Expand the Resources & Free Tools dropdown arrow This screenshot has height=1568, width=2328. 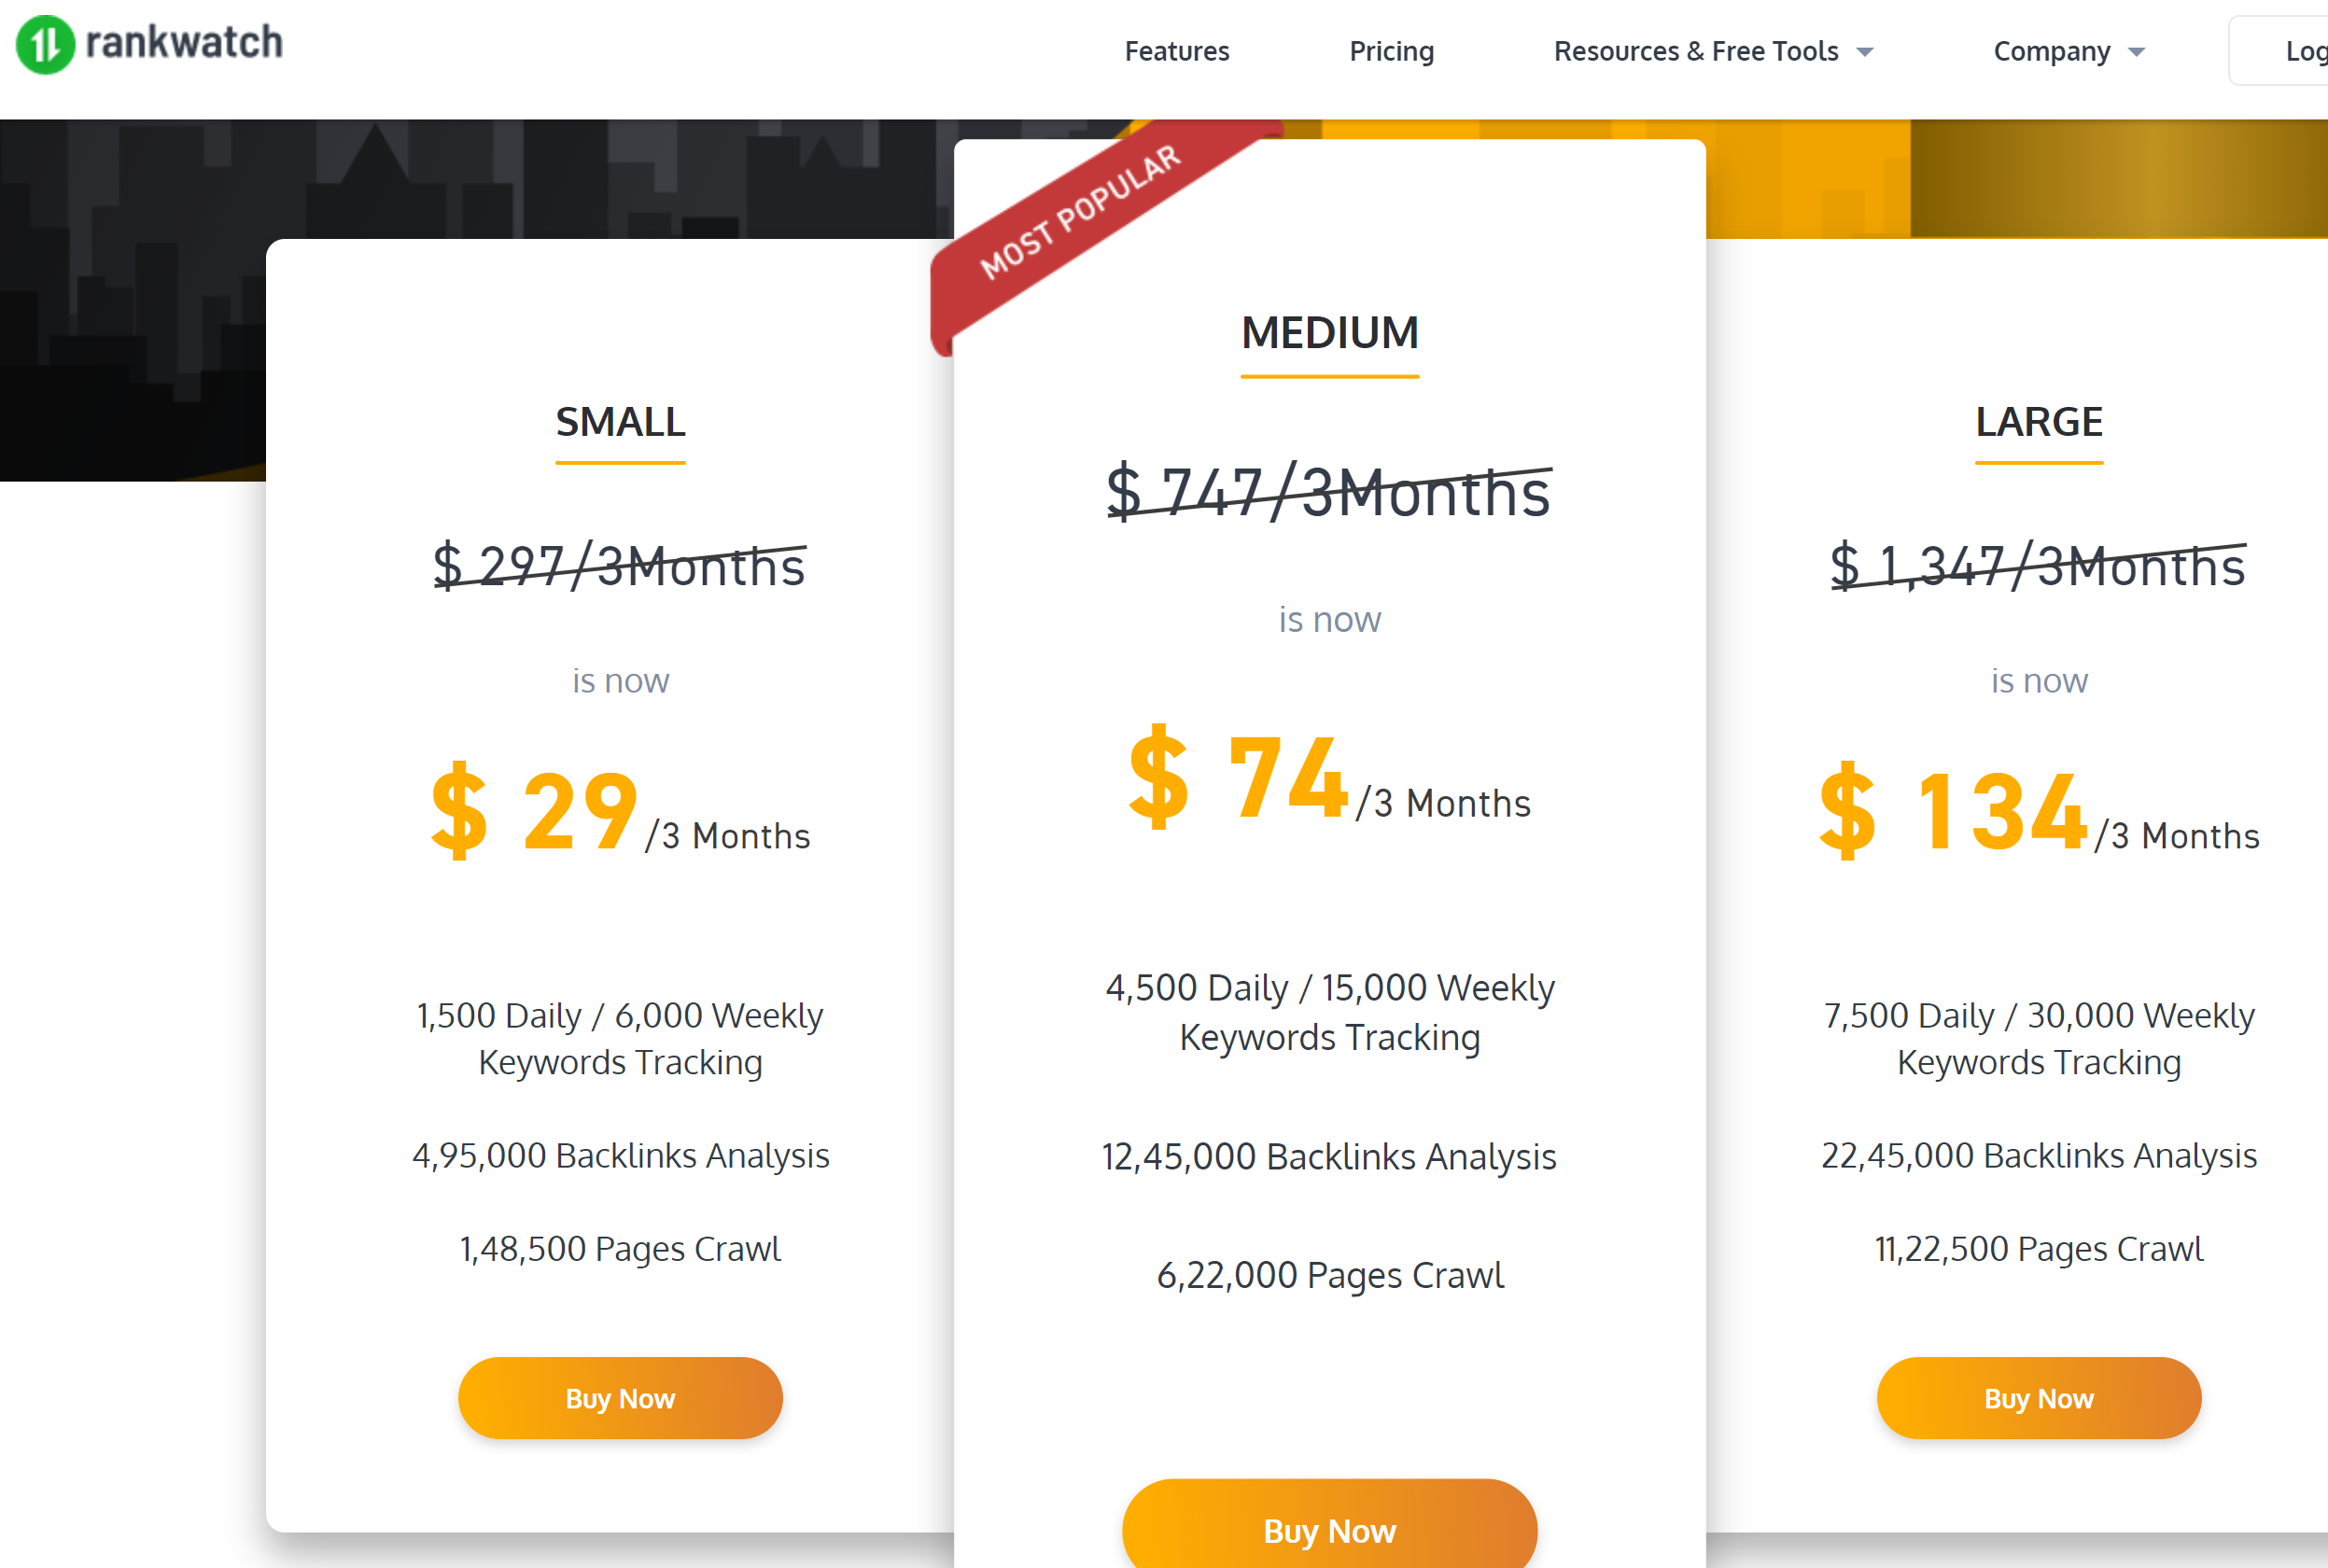[1865, 52]
